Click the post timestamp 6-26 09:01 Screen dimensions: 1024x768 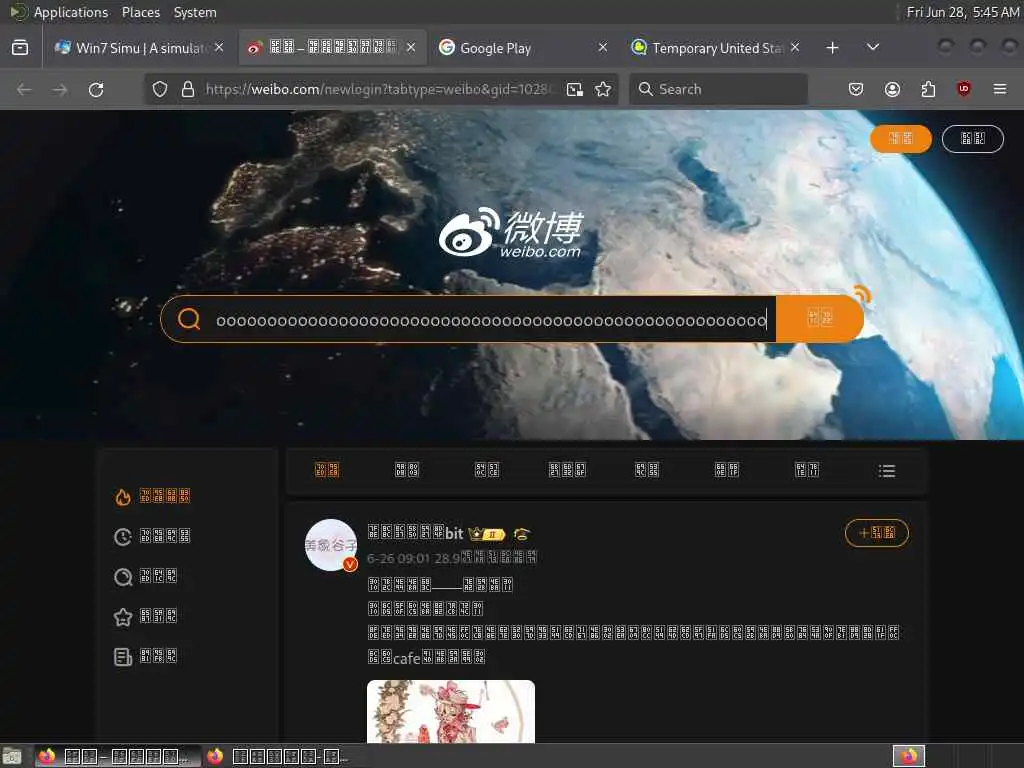click(398, 558)
